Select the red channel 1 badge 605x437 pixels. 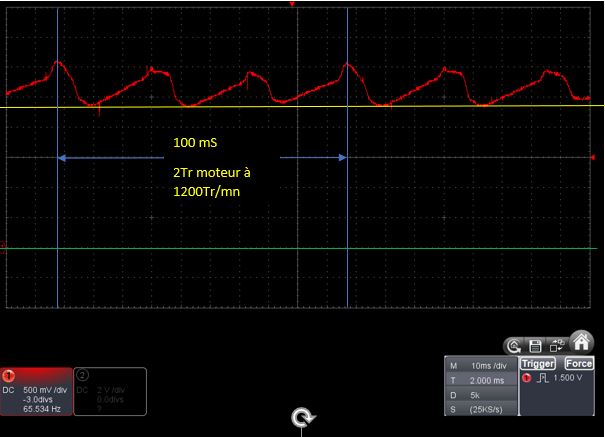point(8,376)
